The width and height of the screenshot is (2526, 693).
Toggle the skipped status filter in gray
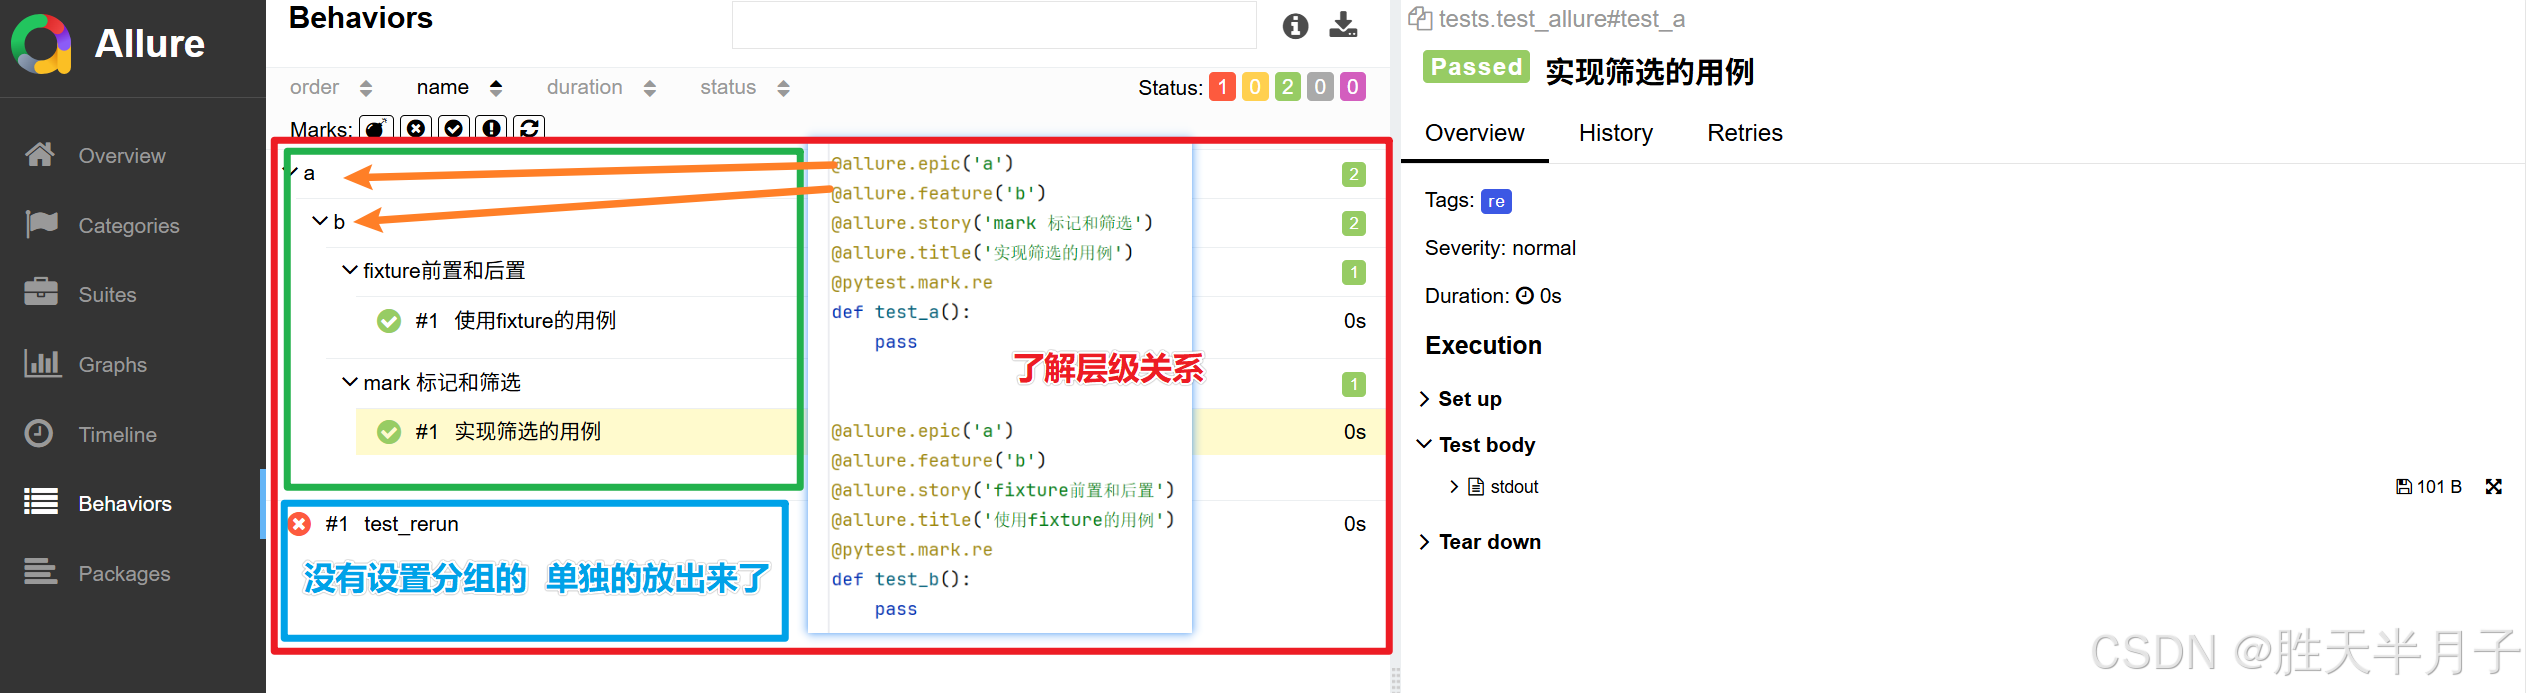click(x=1320, y=87)
